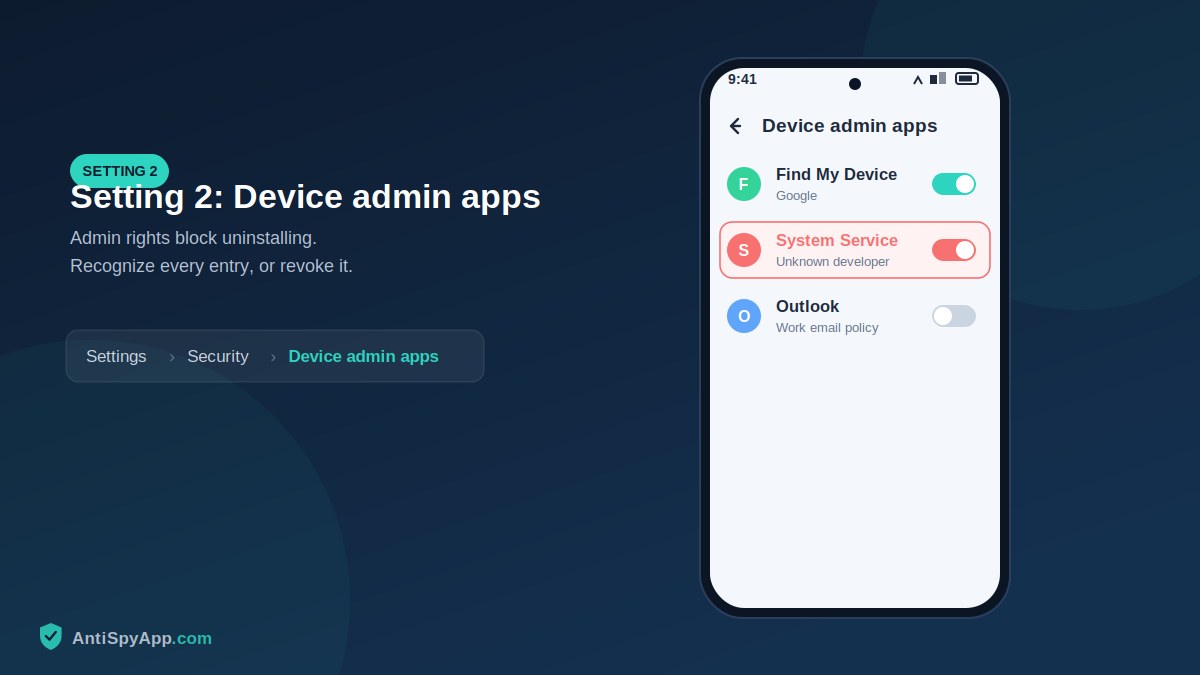Screen dimensions: 1200x675
Task: Turn off the System Service admin toggle
Action: 954,250
